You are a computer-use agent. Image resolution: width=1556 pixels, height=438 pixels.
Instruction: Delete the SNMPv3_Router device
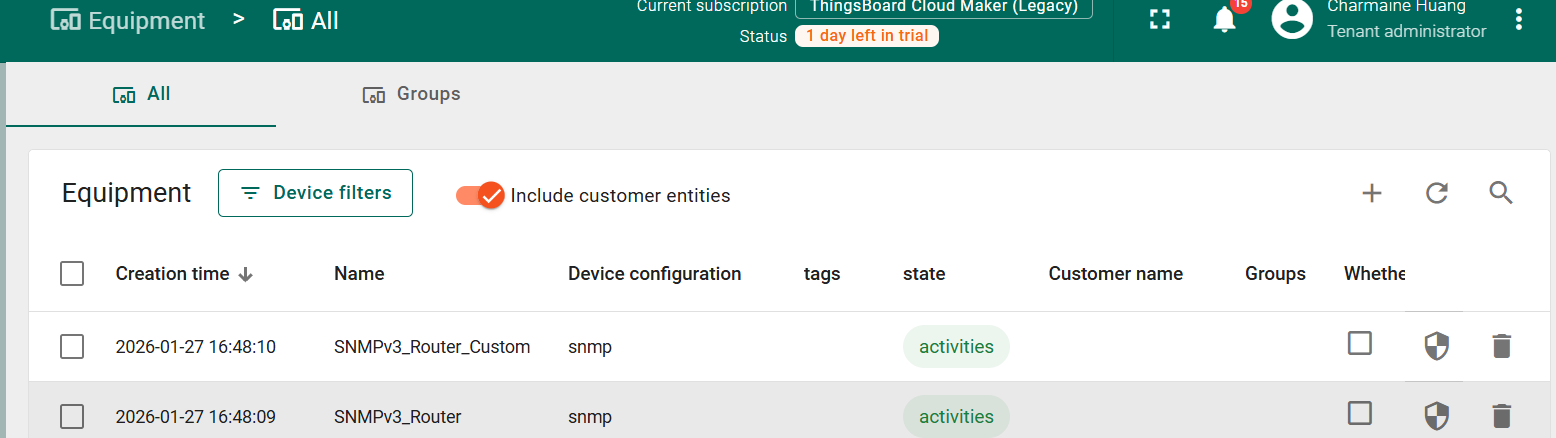1501,416
